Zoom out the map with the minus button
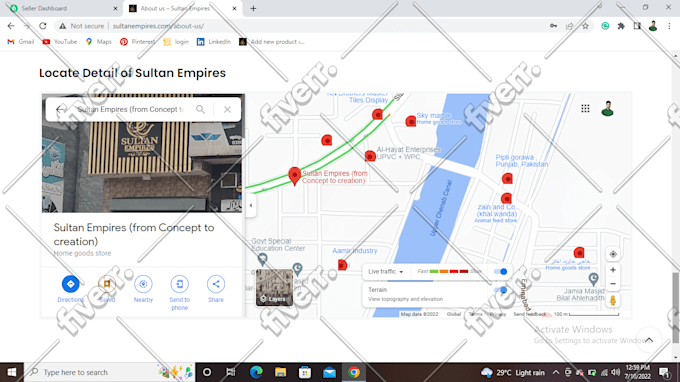Viewport: 680px width, 382px height. [x=613, y=284]
